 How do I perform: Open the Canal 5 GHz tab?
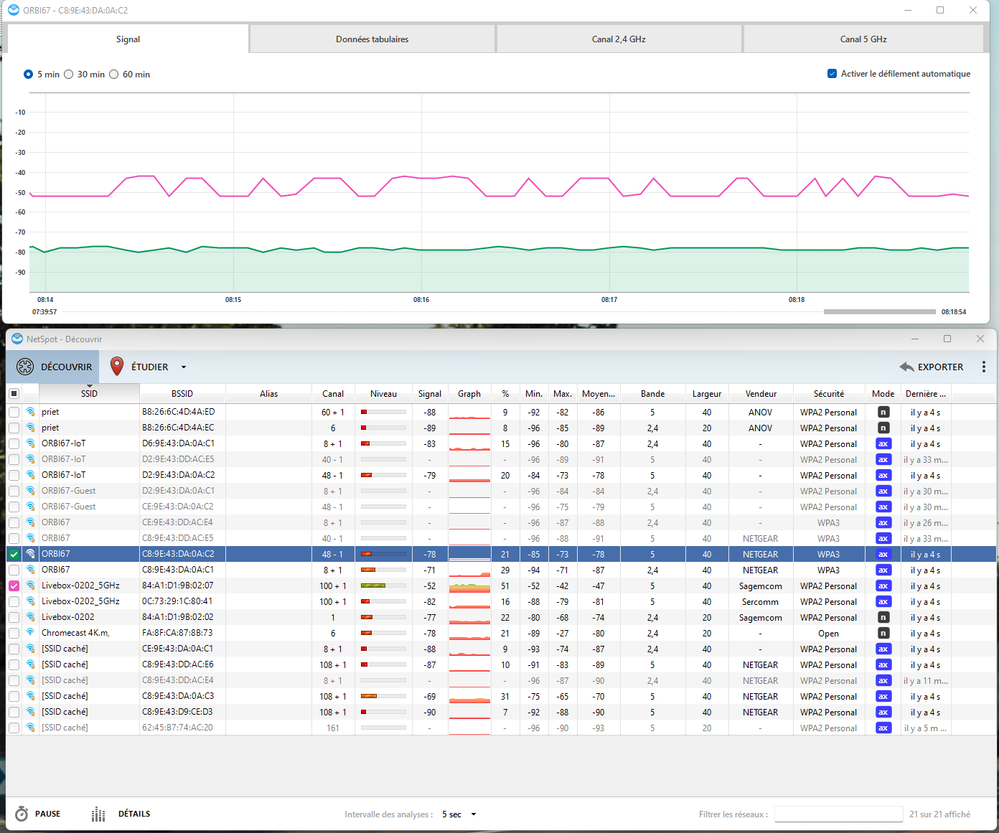coord(862,39)
